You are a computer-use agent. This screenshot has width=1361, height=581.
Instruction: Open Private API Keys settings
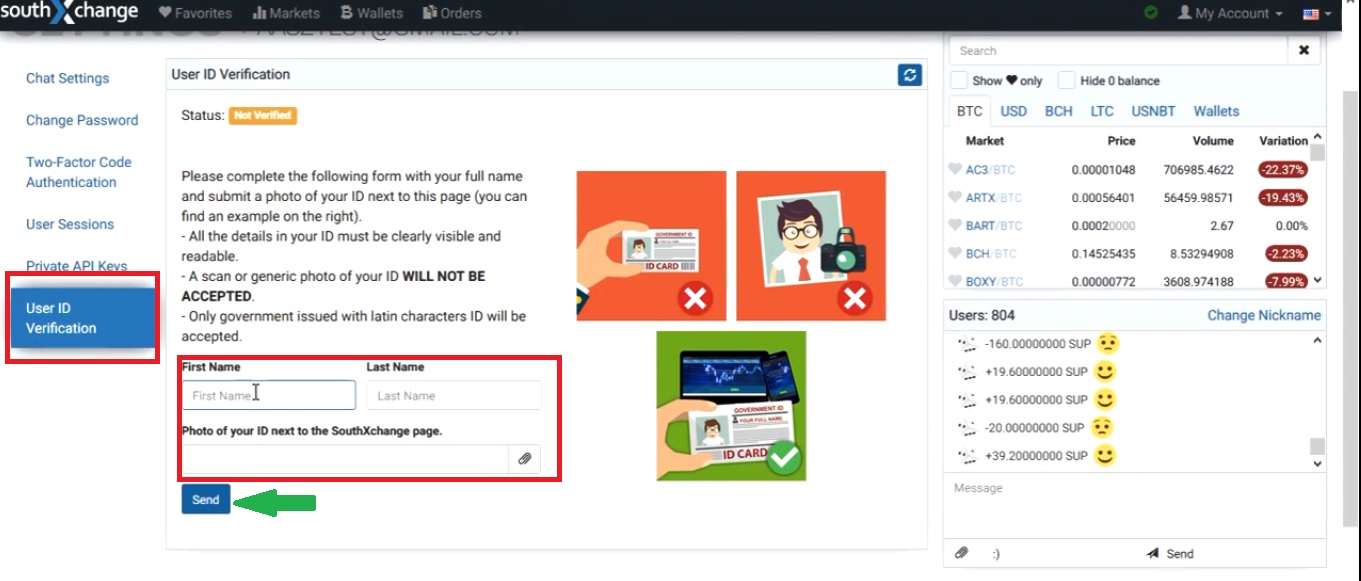coord(77,266)
